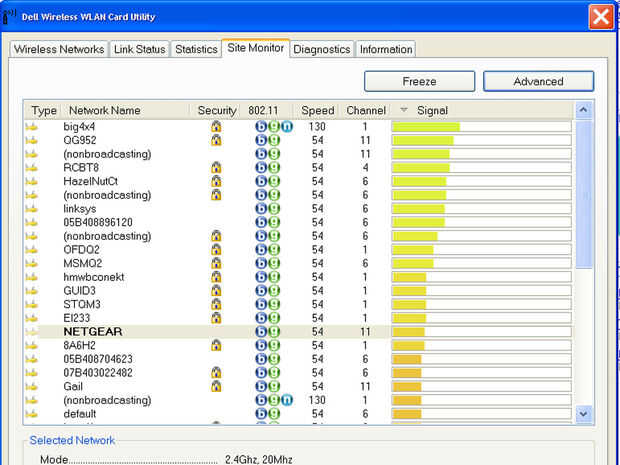Click the access point icon for RCBT8
This screenshot has height=465, width=620.
(32, 168)
